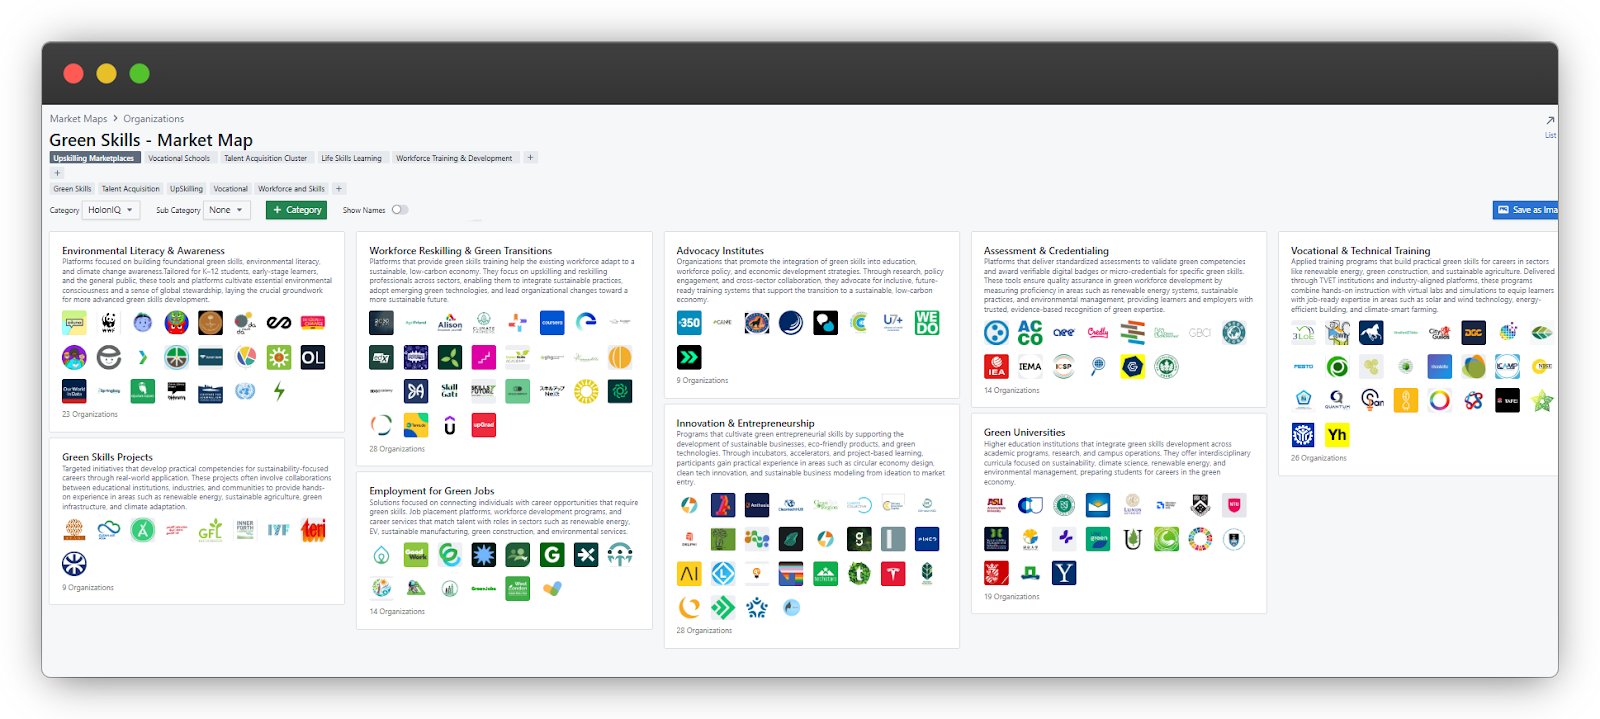The height and width of the screenshot is (719, 1600).
Task: Click Green Universities heading
Action: click(x=1024, y=433)
